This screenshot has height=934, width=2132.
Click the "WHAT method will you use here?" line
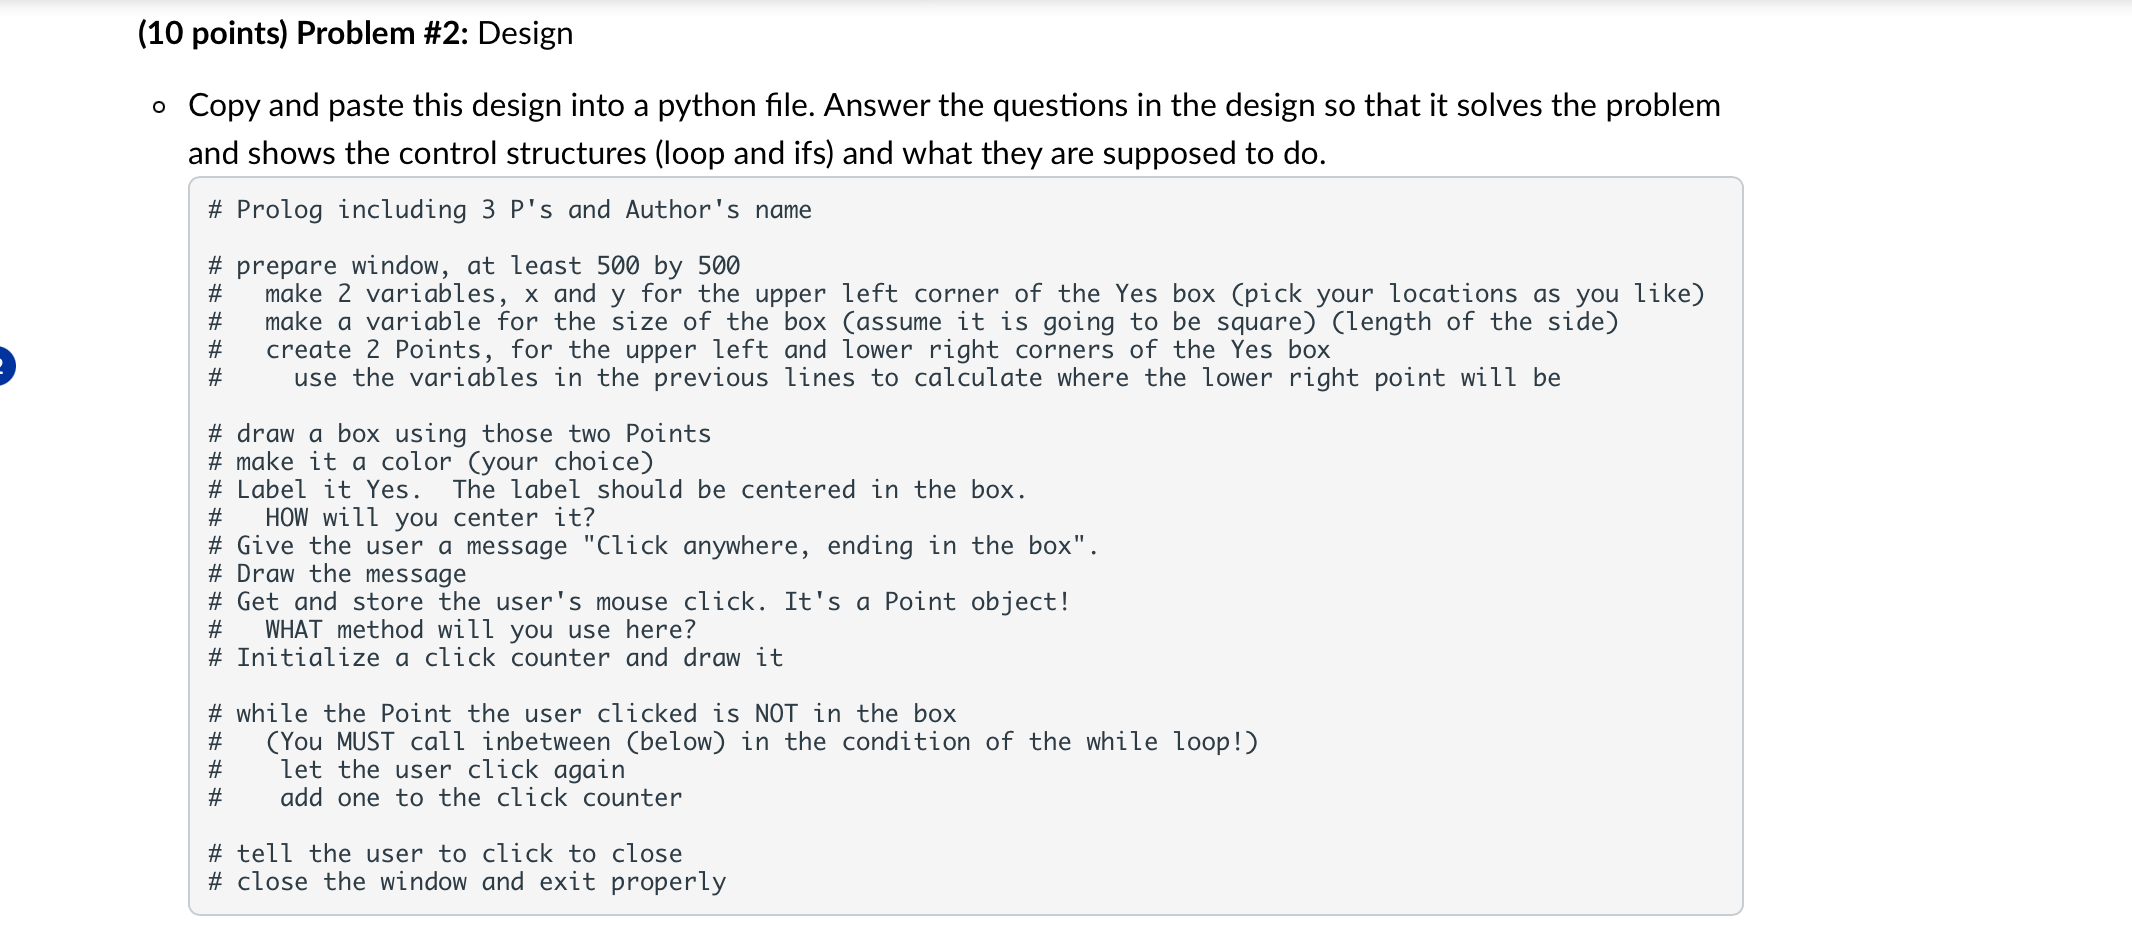[x=480, y=630]
